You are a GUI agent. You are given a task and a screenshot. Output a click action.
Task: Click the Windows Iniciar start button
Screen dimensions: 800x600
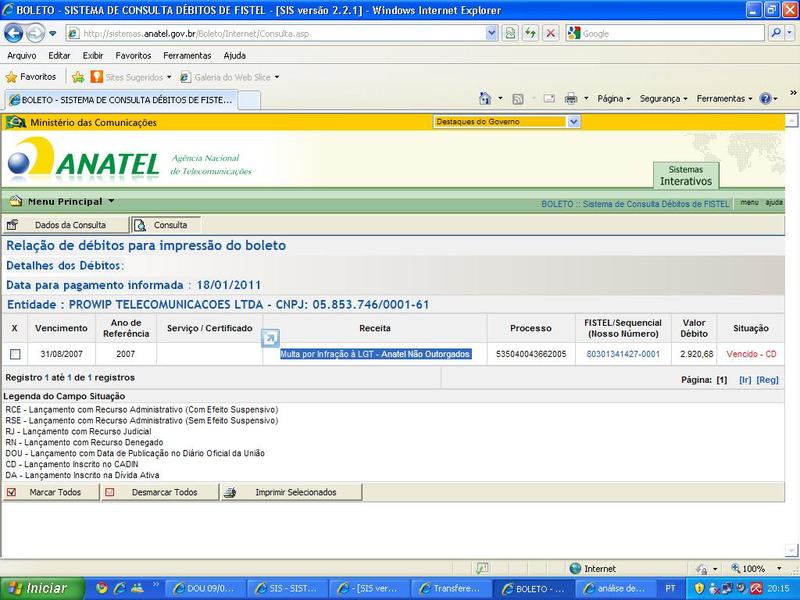pyautogui.click(x=43, y=588)
